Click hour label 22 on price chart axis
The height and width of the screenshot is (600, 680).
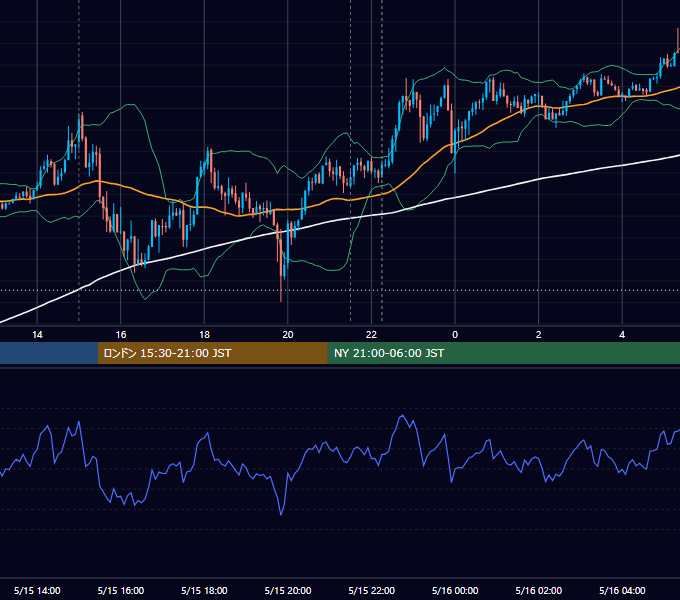(x=372, y=335)
